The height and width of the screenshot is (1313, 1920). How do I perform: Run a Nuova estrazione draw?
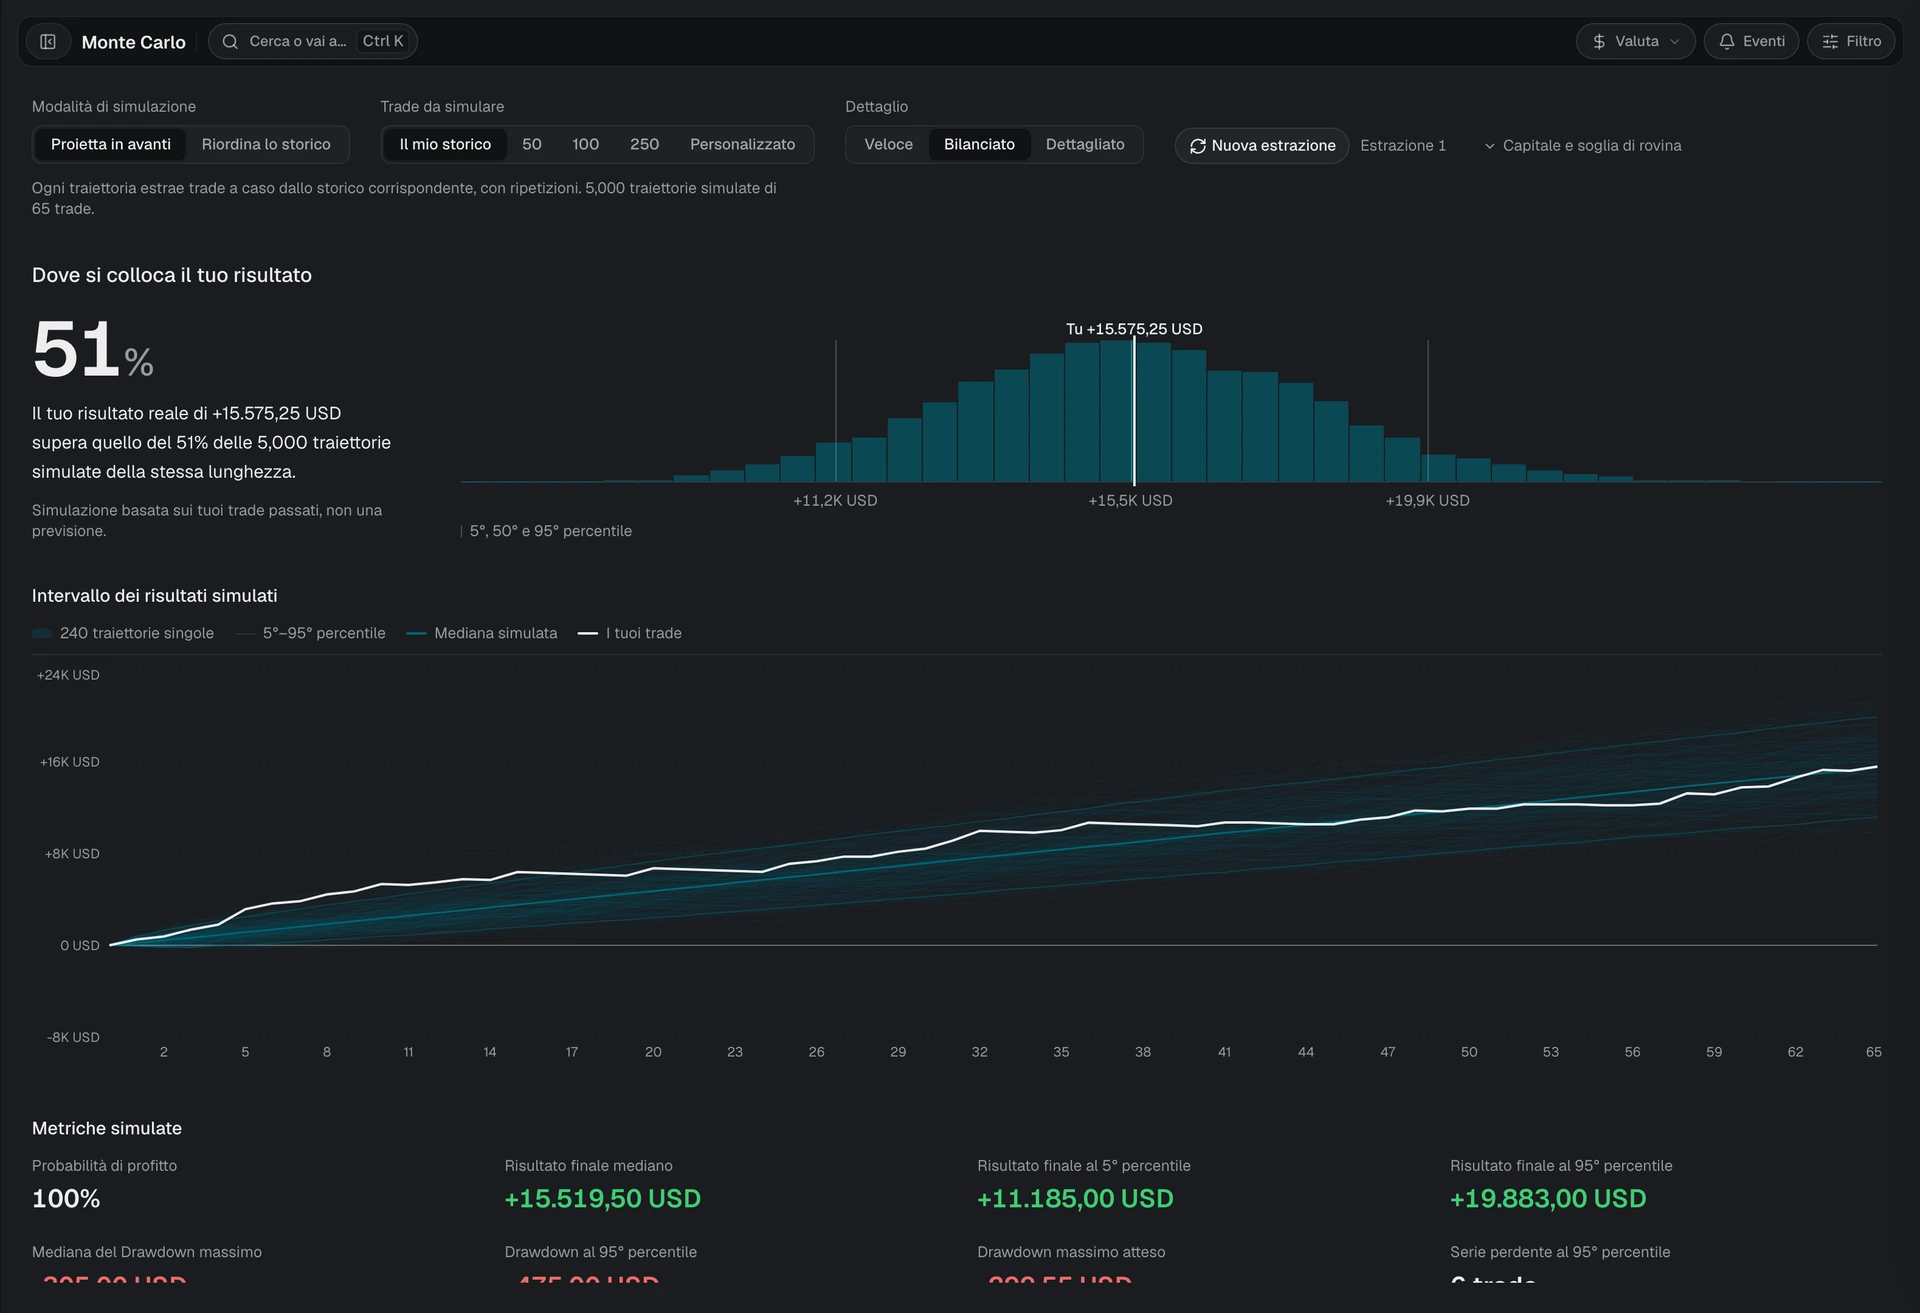point(1262,146)
